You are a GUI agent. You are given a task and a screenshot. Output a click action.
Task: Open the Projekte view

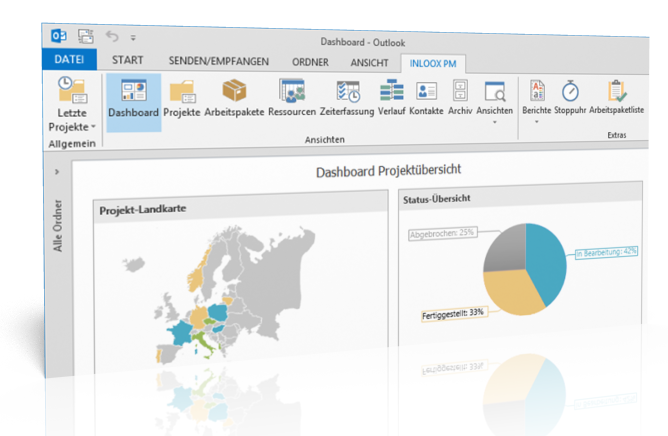(182, 98)
